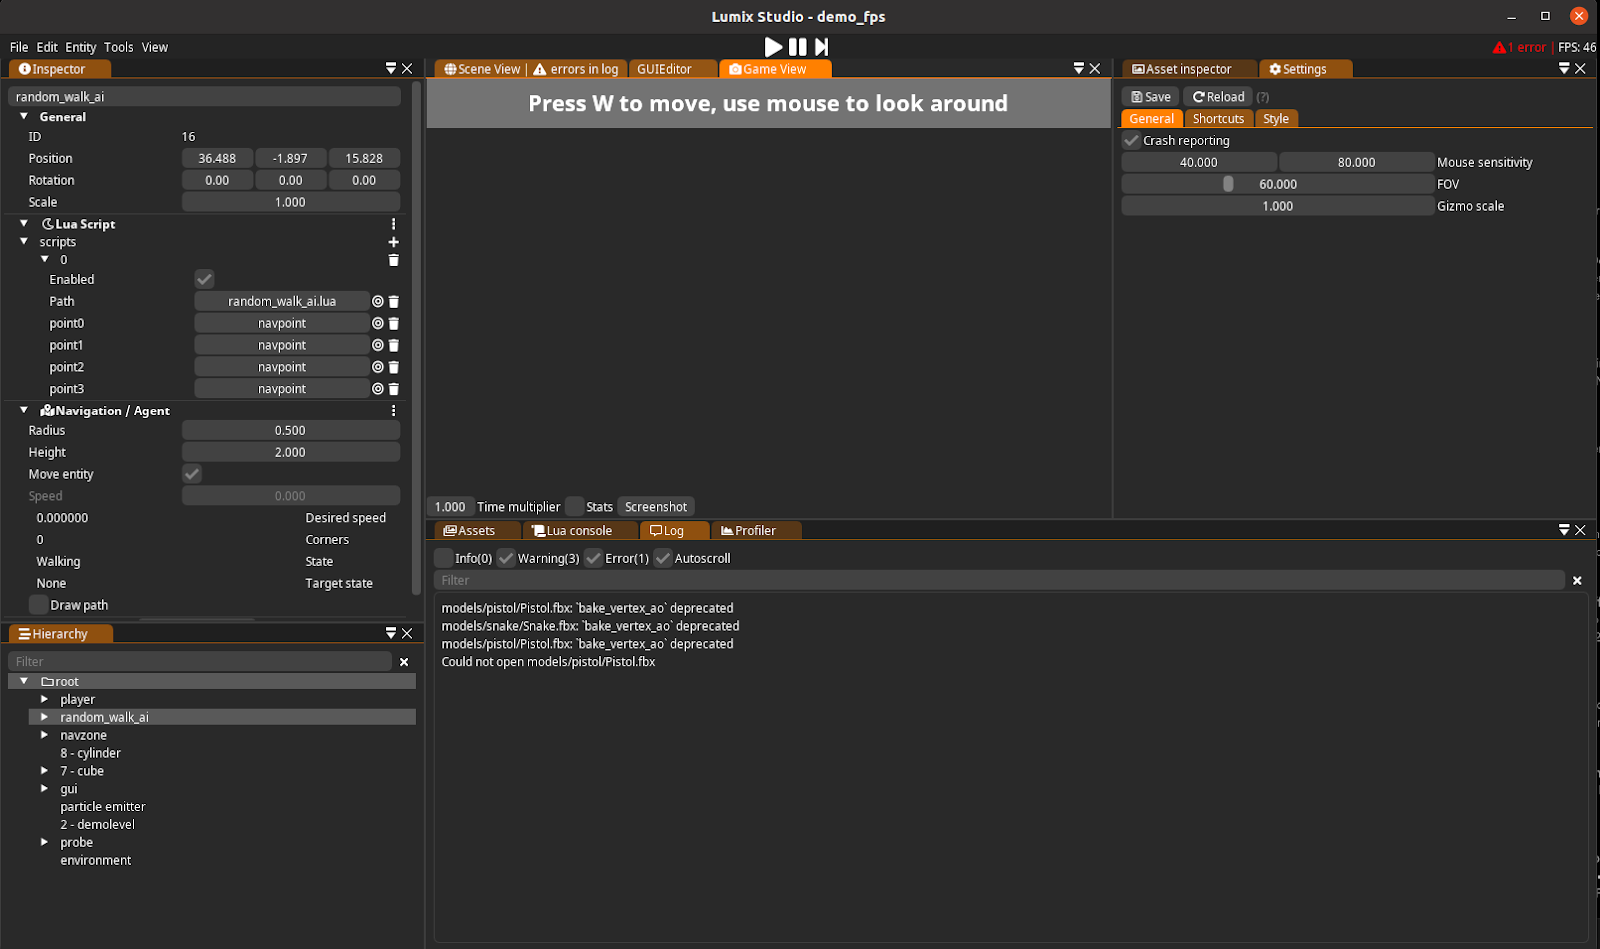Add a new script with plus icon

pyautogui.click(x=393, y=242)
